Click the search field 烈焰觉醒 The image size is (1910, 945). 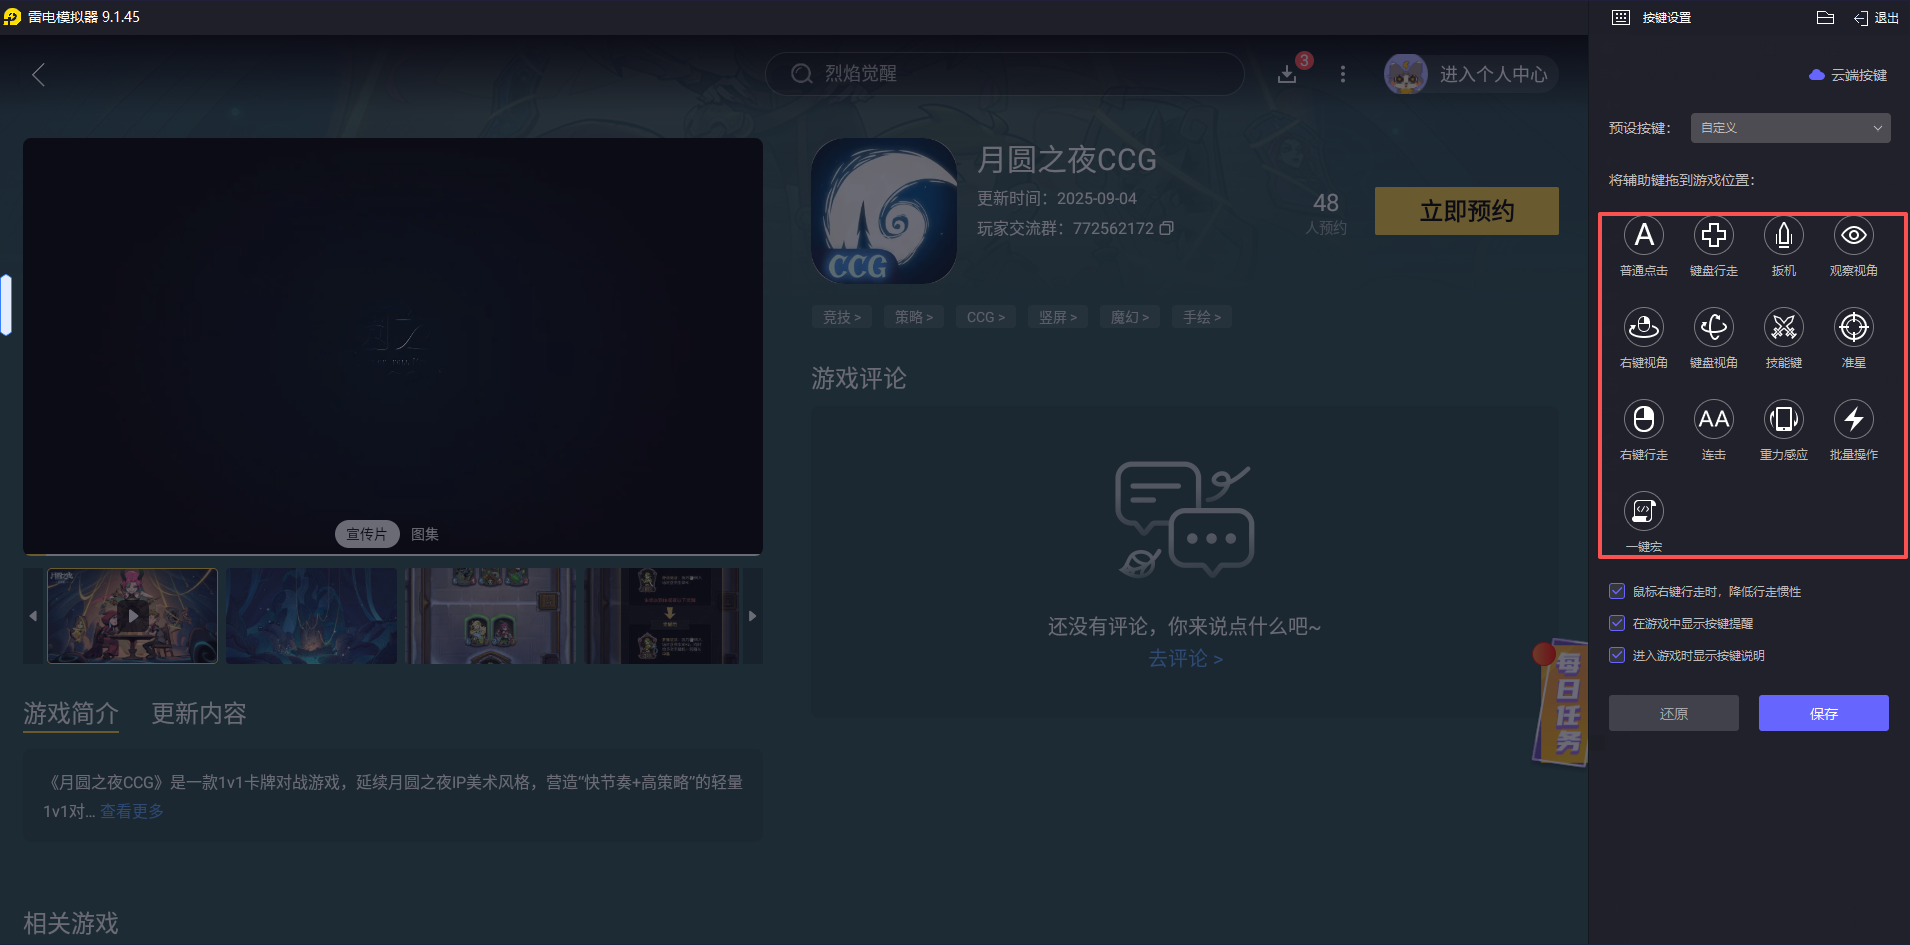(x=1004, y=74)
